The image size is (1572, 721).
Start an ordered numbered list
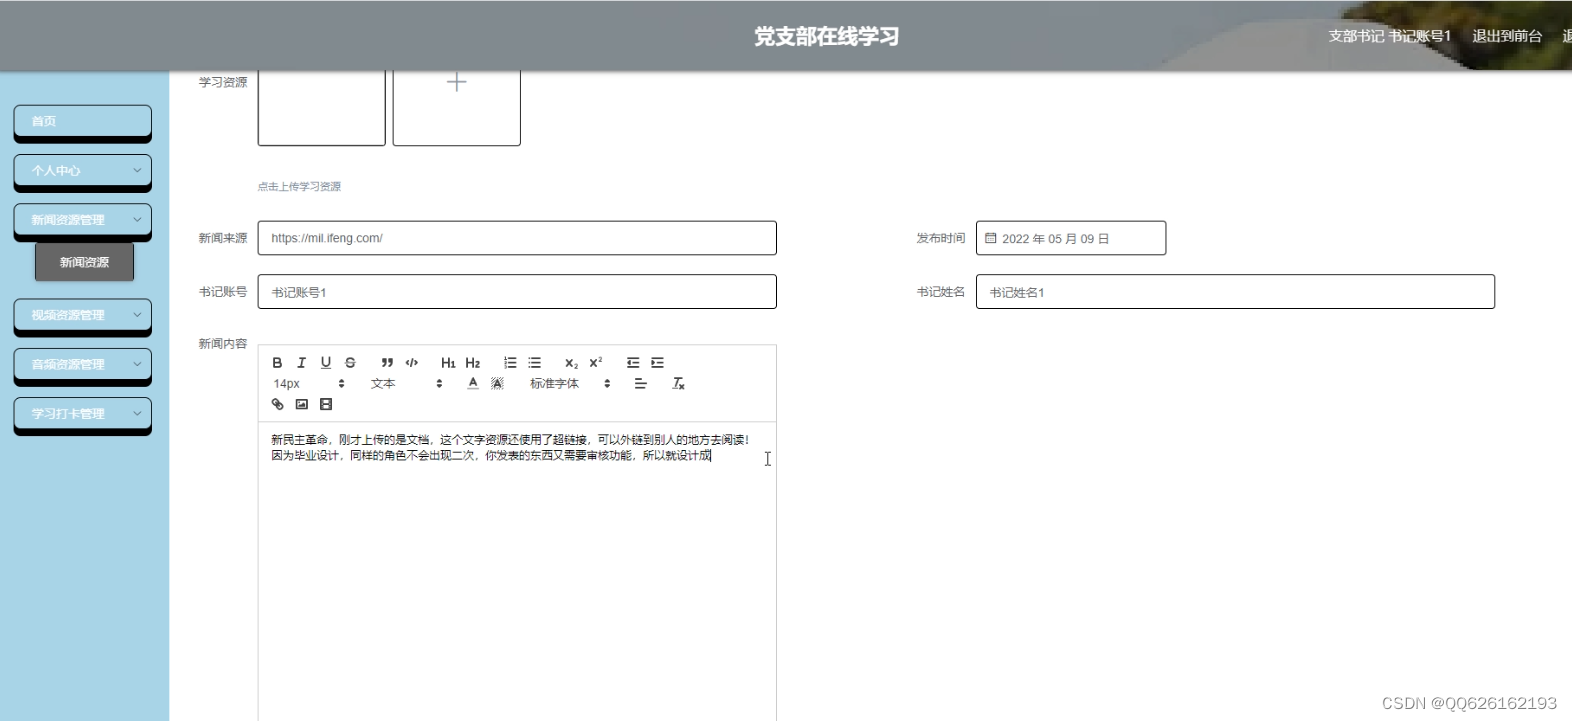[510, 363]
